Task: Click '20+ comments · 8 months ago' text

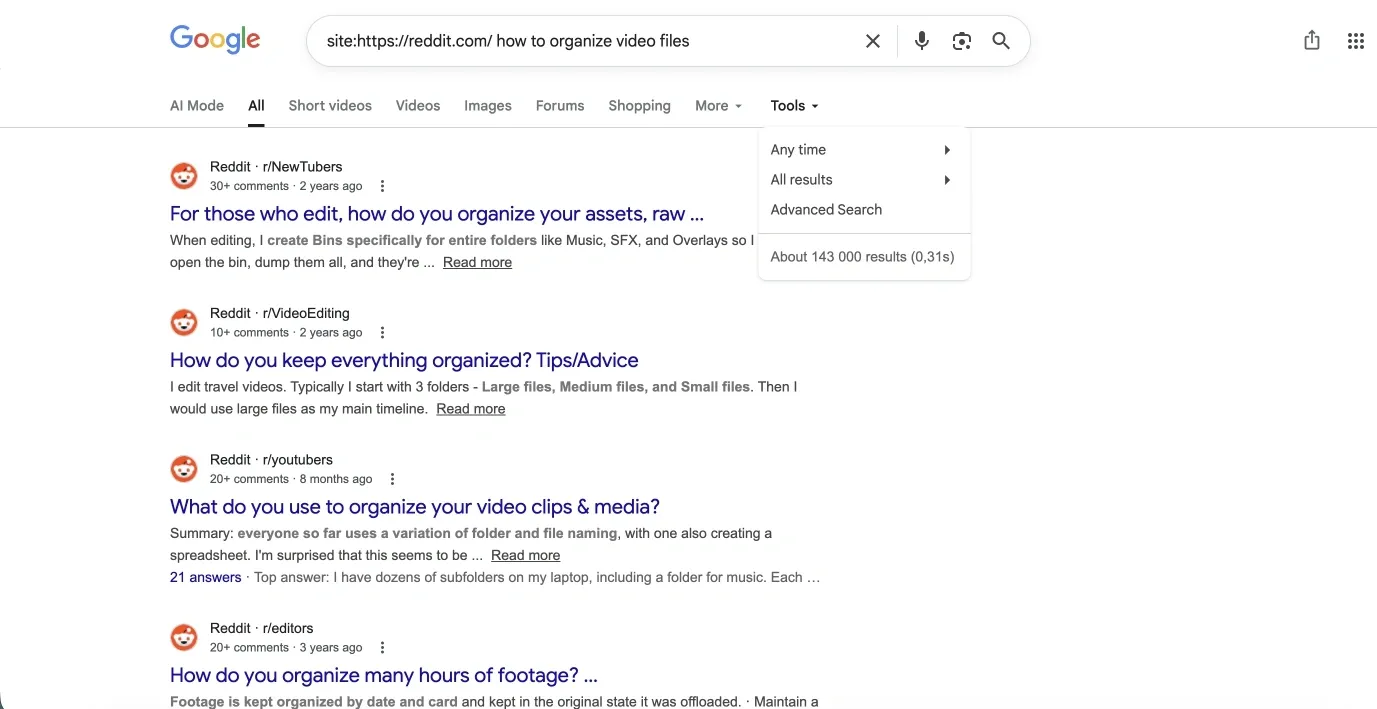Action: coord(291,479)
